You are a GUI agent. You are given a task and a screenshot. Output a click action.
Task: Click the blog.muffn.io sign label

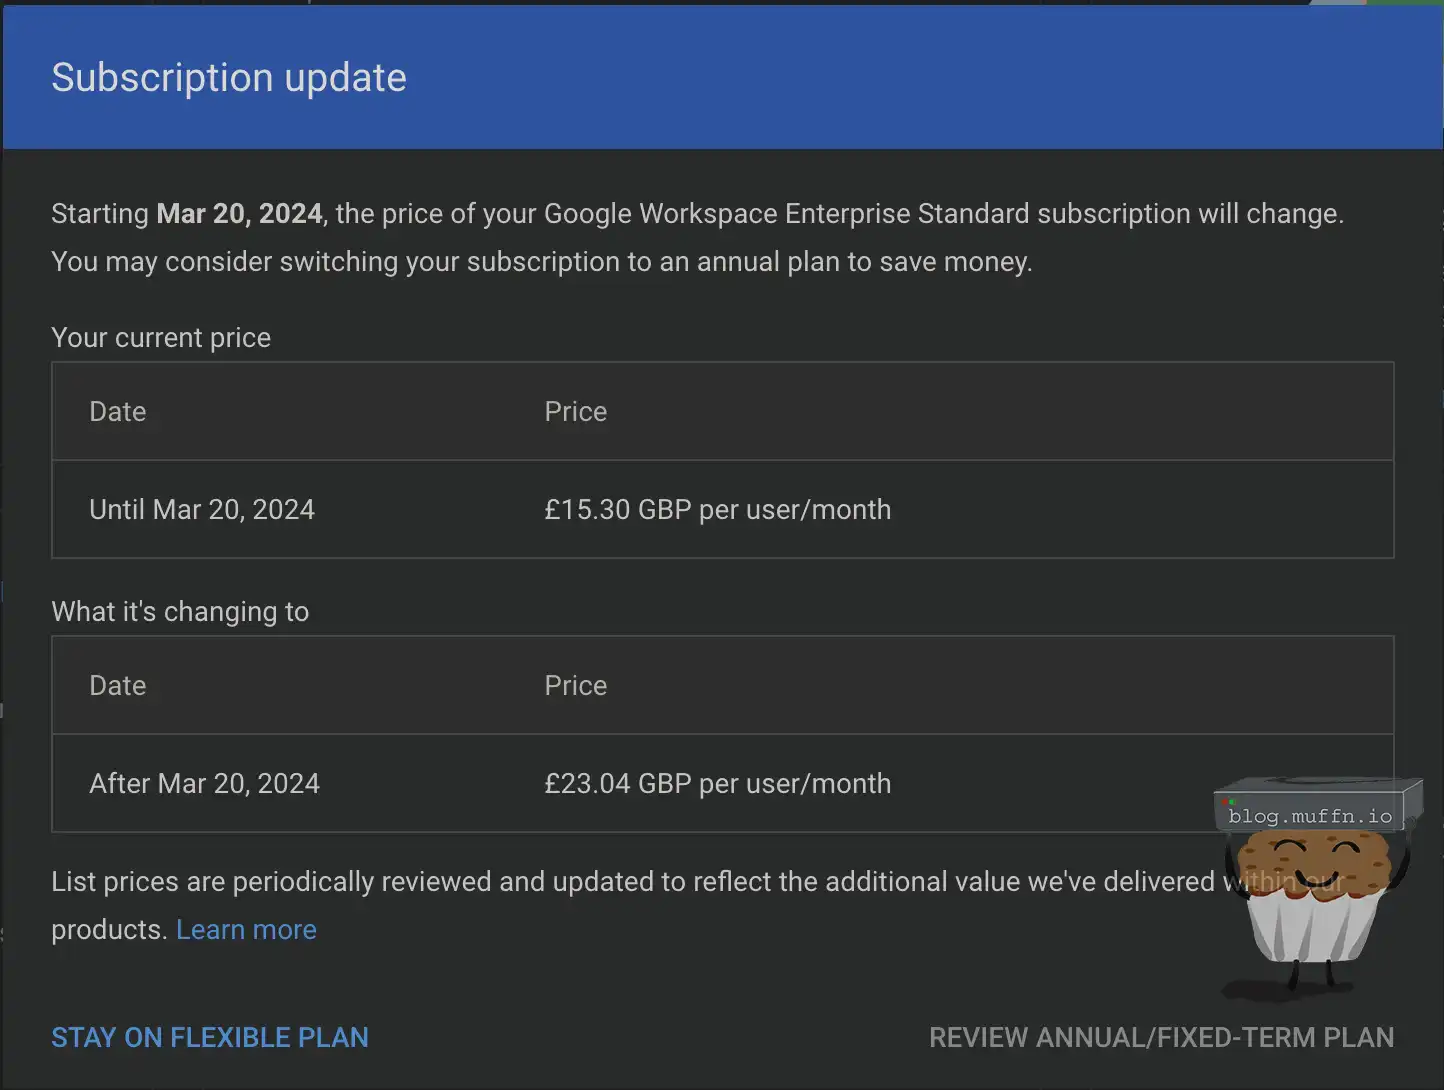click(1310, 816)
